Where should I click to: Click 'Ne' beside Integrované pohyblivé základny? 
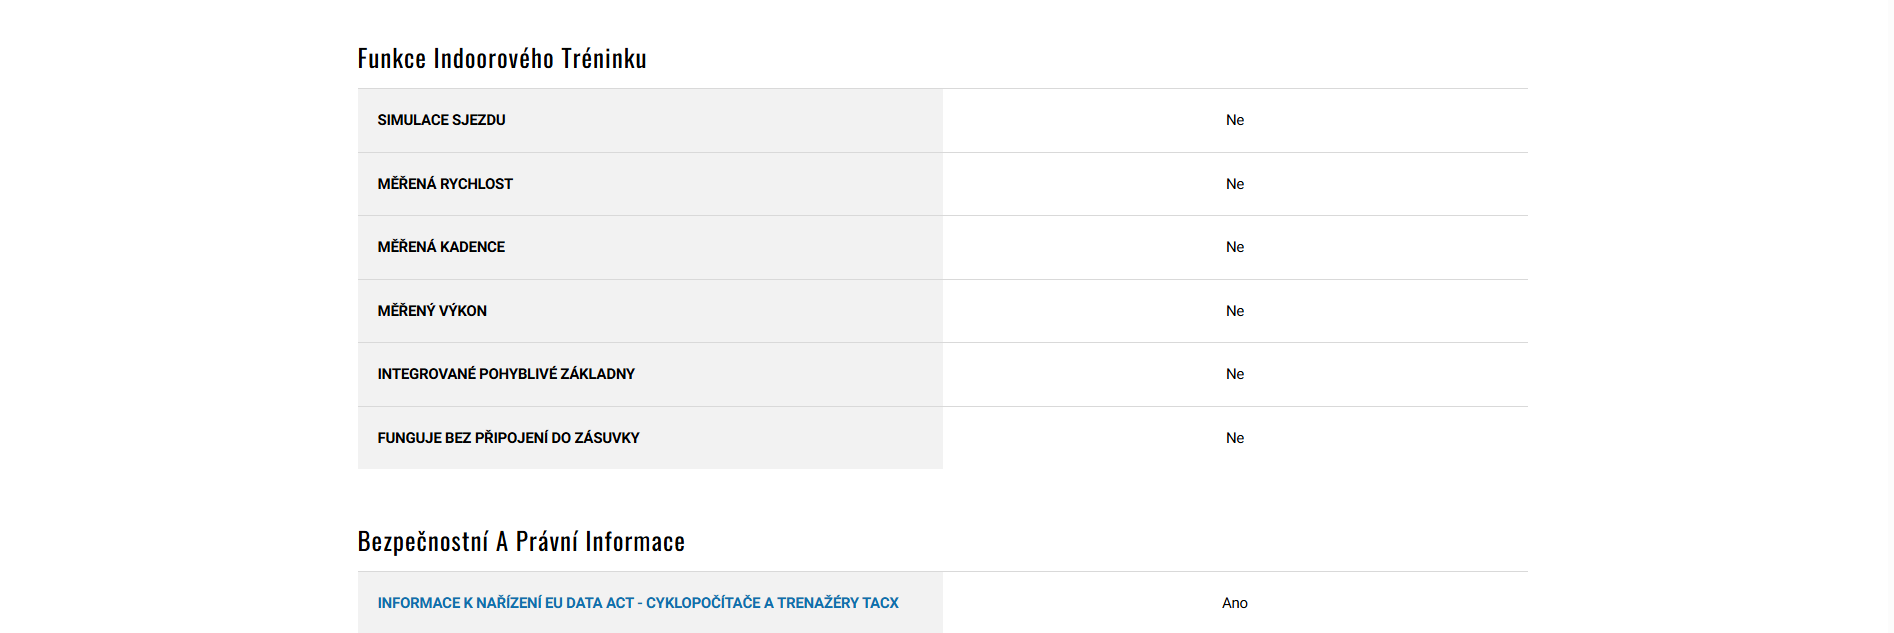pos(1235,374)
